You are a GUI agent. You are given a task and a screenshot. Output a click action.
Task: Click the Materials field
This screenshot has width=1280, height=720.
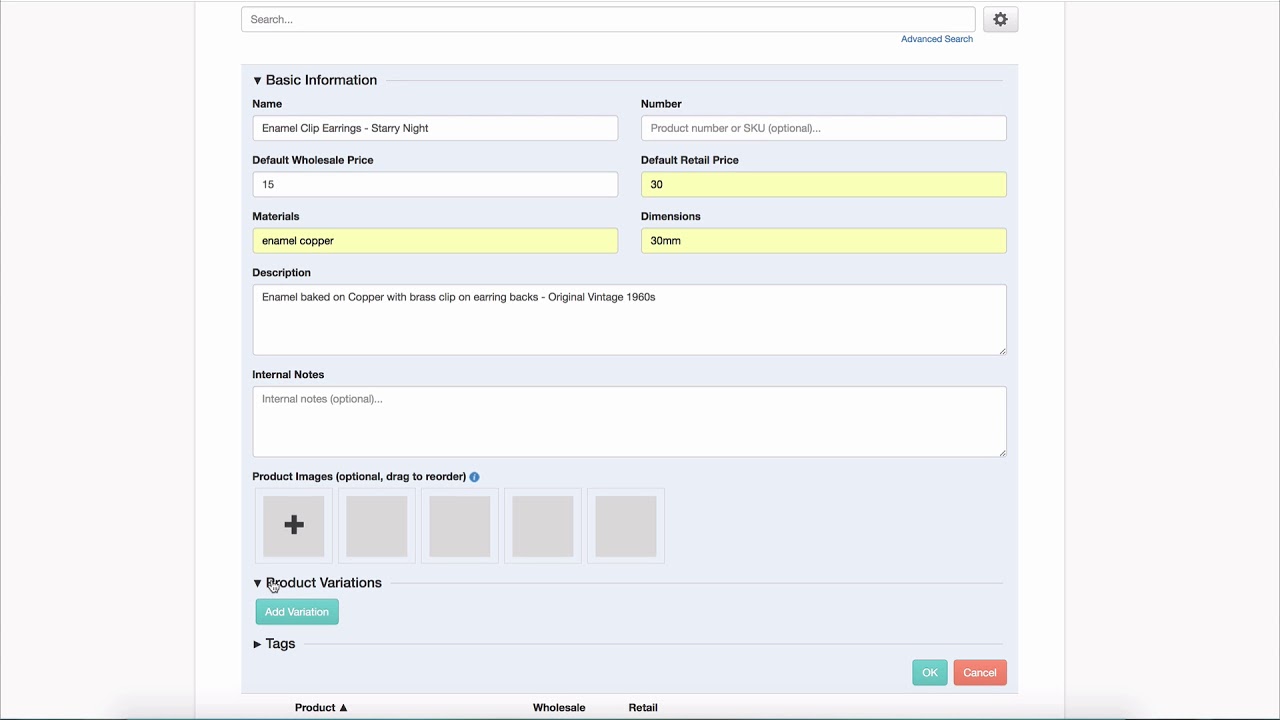pyautogui.click(x=435, y=240)
